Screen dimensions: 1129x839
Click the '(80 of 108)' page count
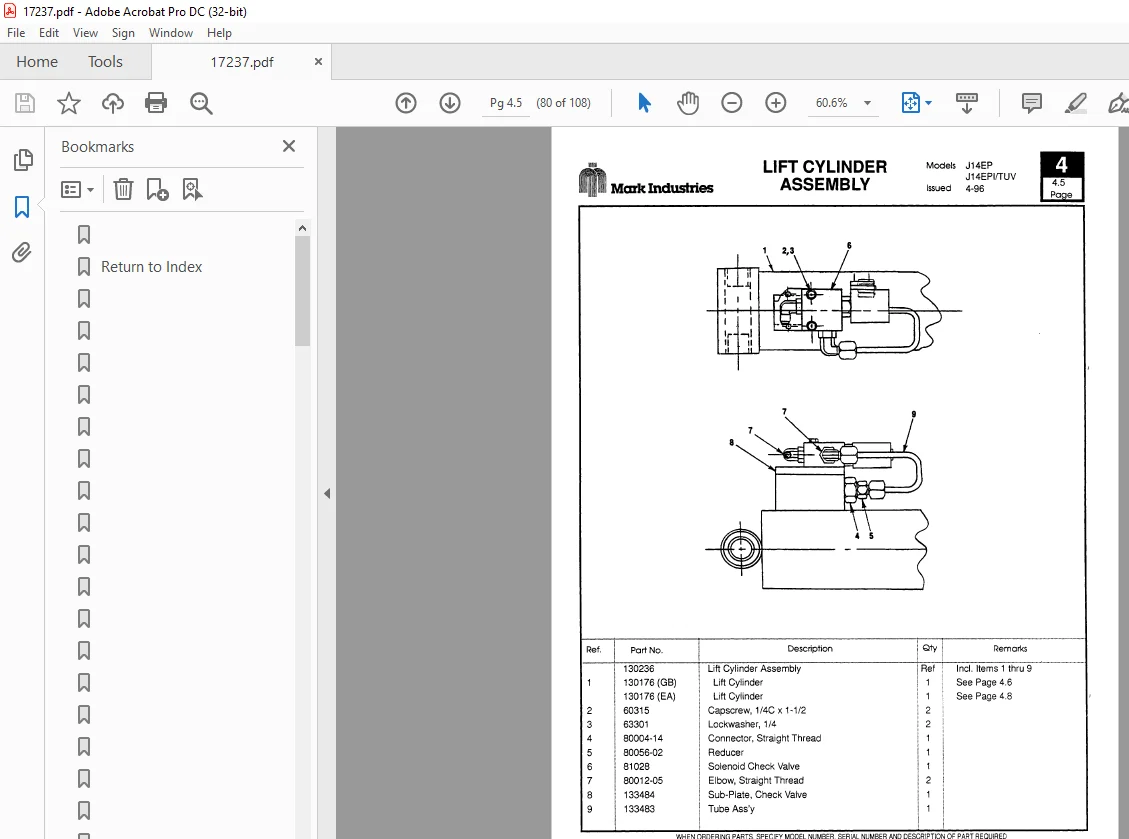(x=563, y=103)
